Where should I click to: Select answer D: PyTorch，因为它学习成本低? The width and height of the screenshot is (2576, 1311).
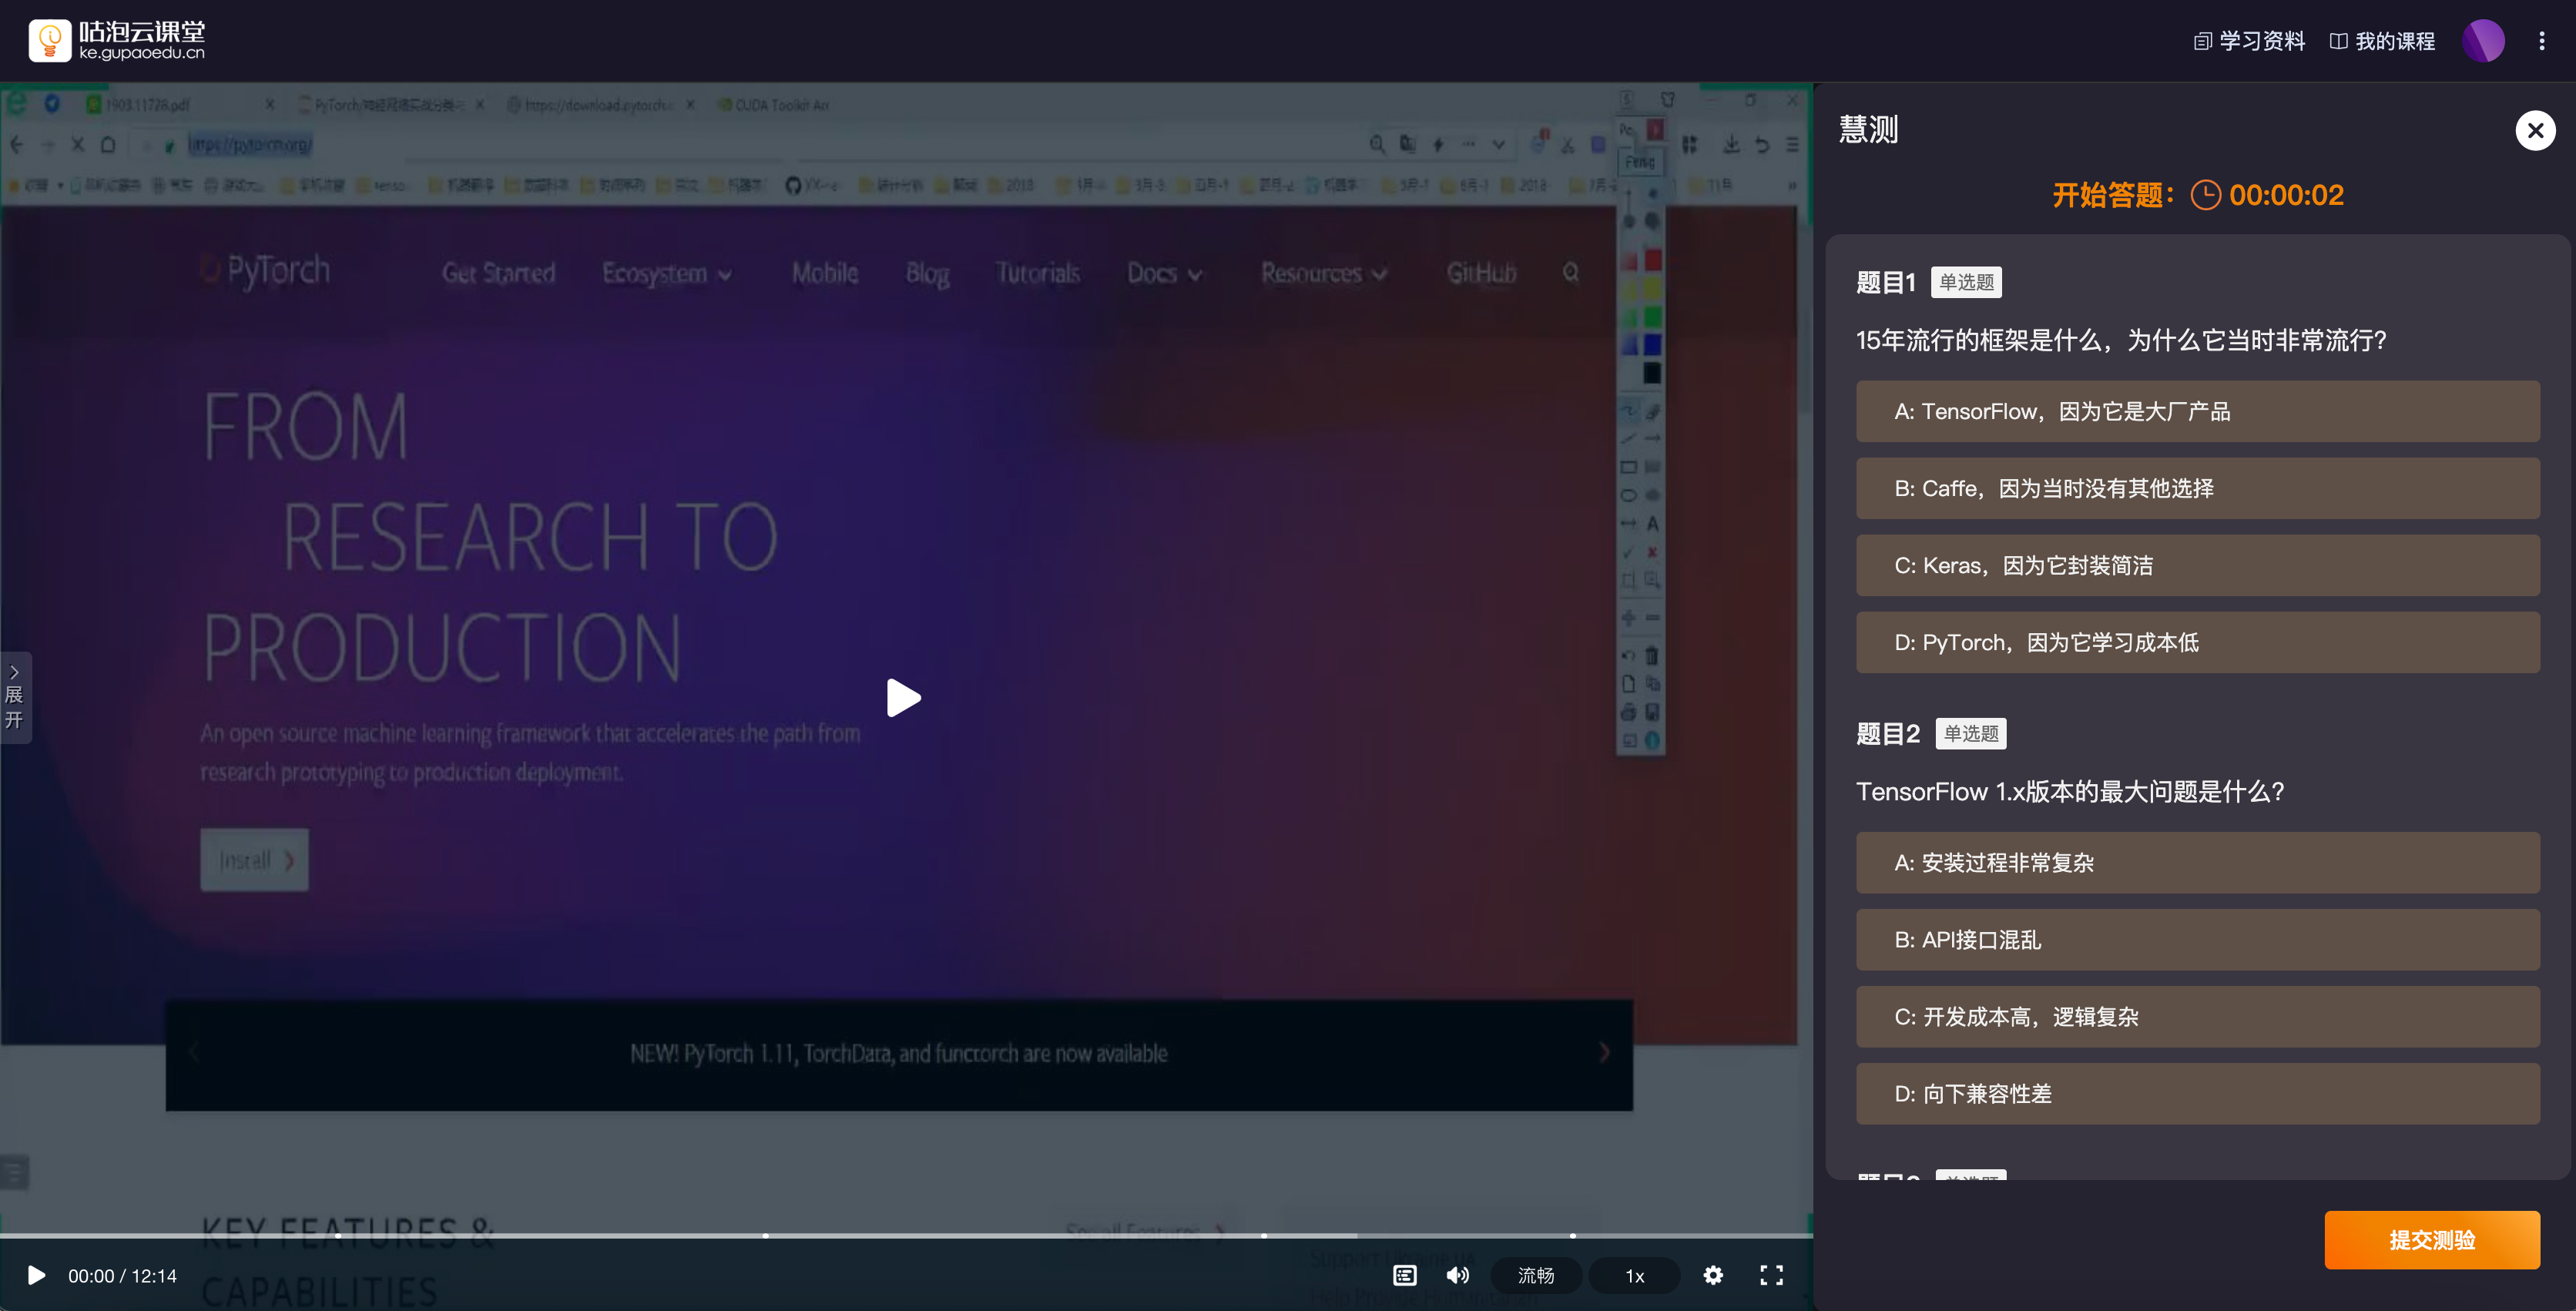pos(2197,642)
